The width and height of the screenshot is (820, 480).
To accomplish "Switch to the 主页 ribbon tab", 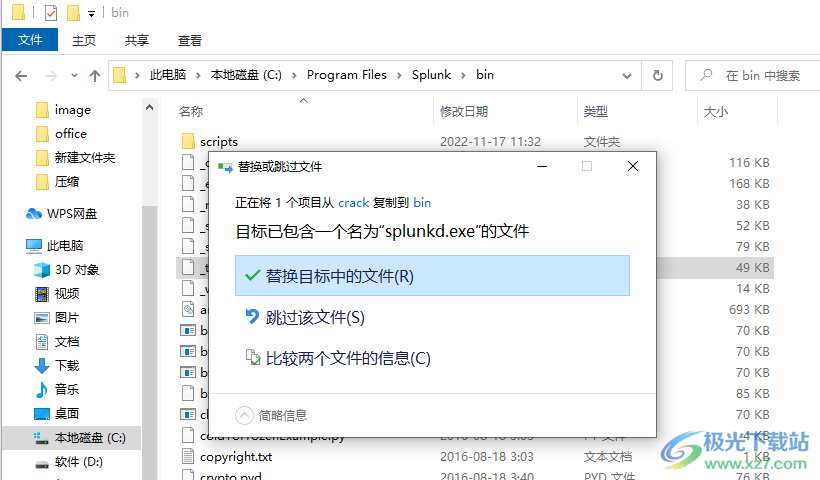I will pos(84,40).
